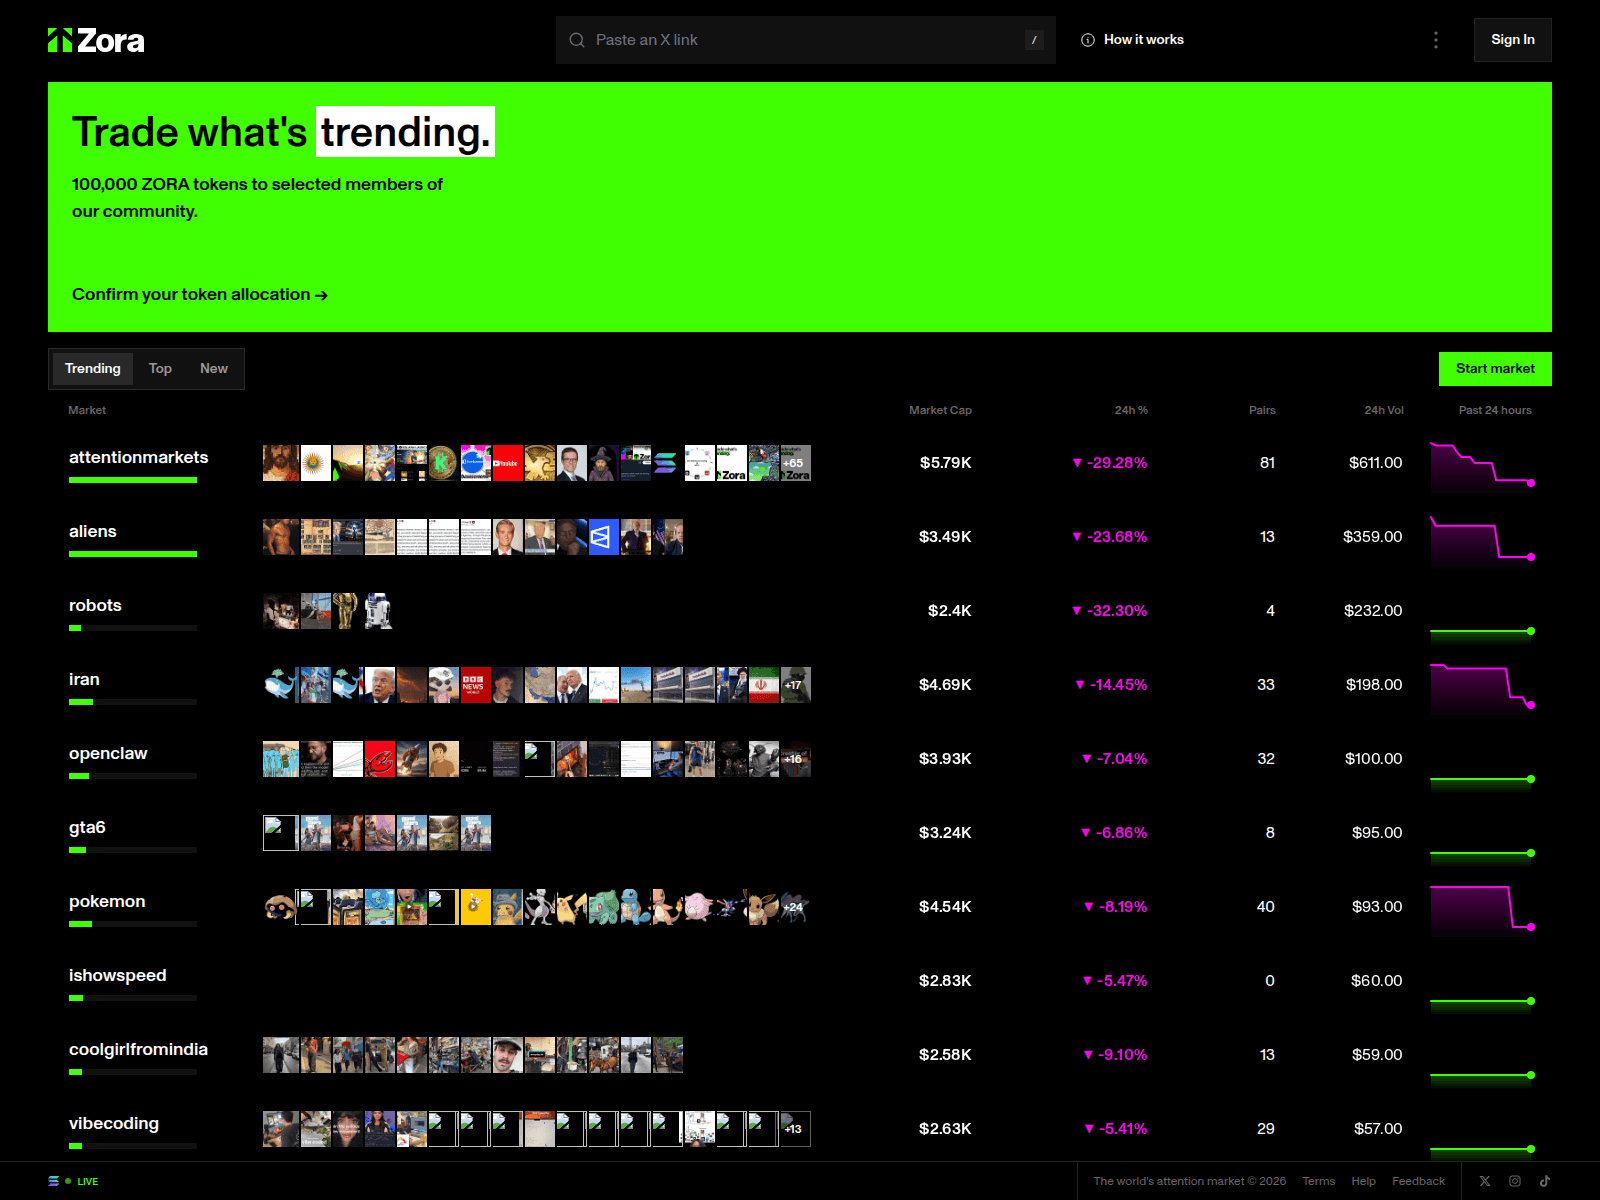Switch to the Trending tab
The width and height of the screenshot is (1600, 1200).
click(x=93, y=368)
